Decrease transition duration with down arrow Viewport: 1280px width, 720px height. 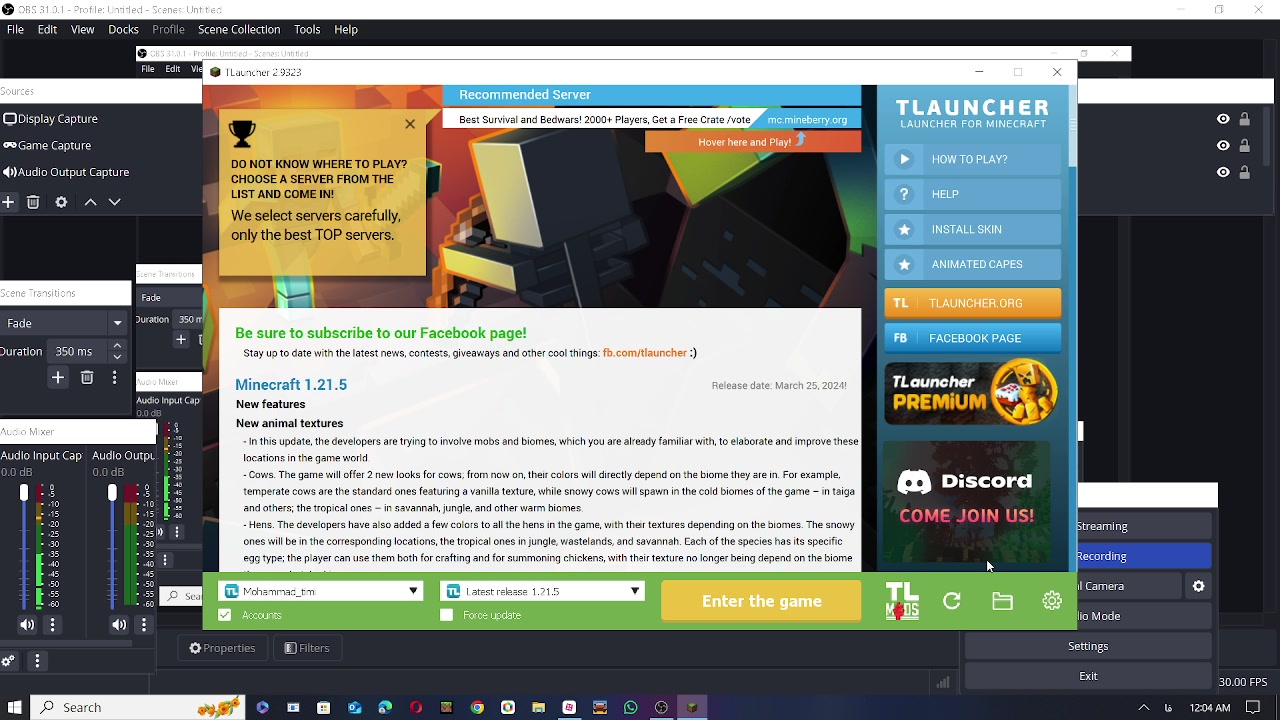pyautogui.click(x=117, y=357)
